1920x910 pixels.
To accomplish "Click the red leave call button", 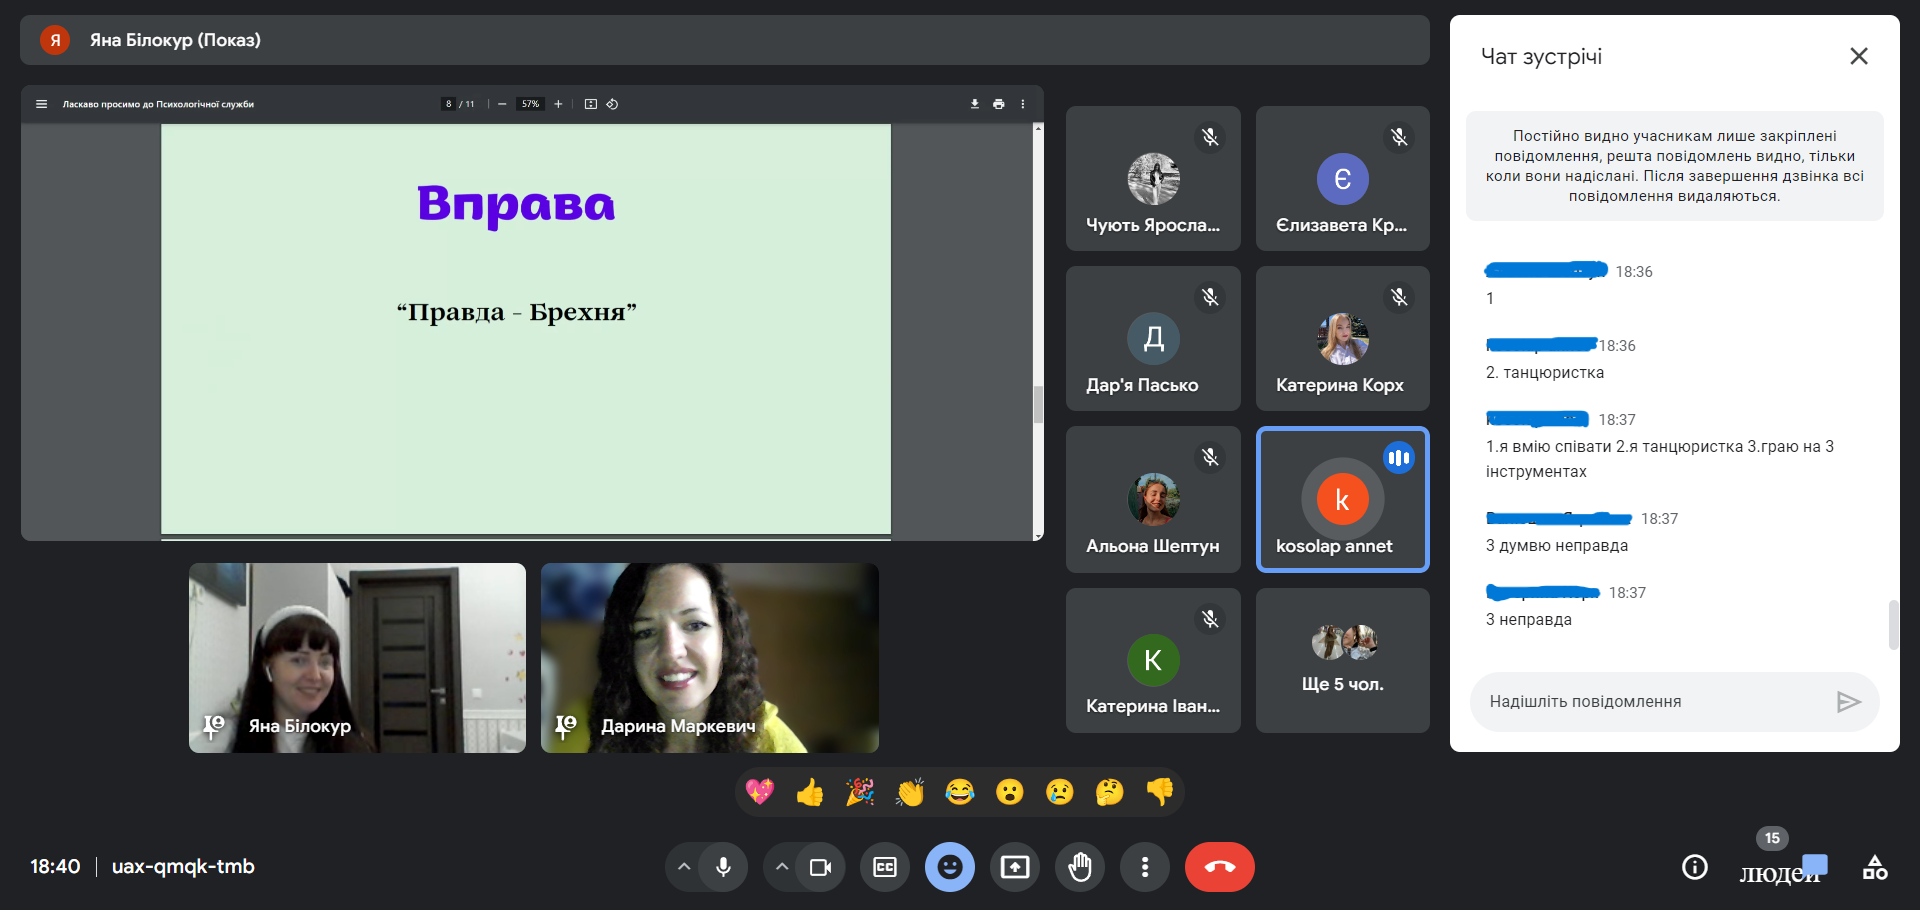I will point(1219,867).
